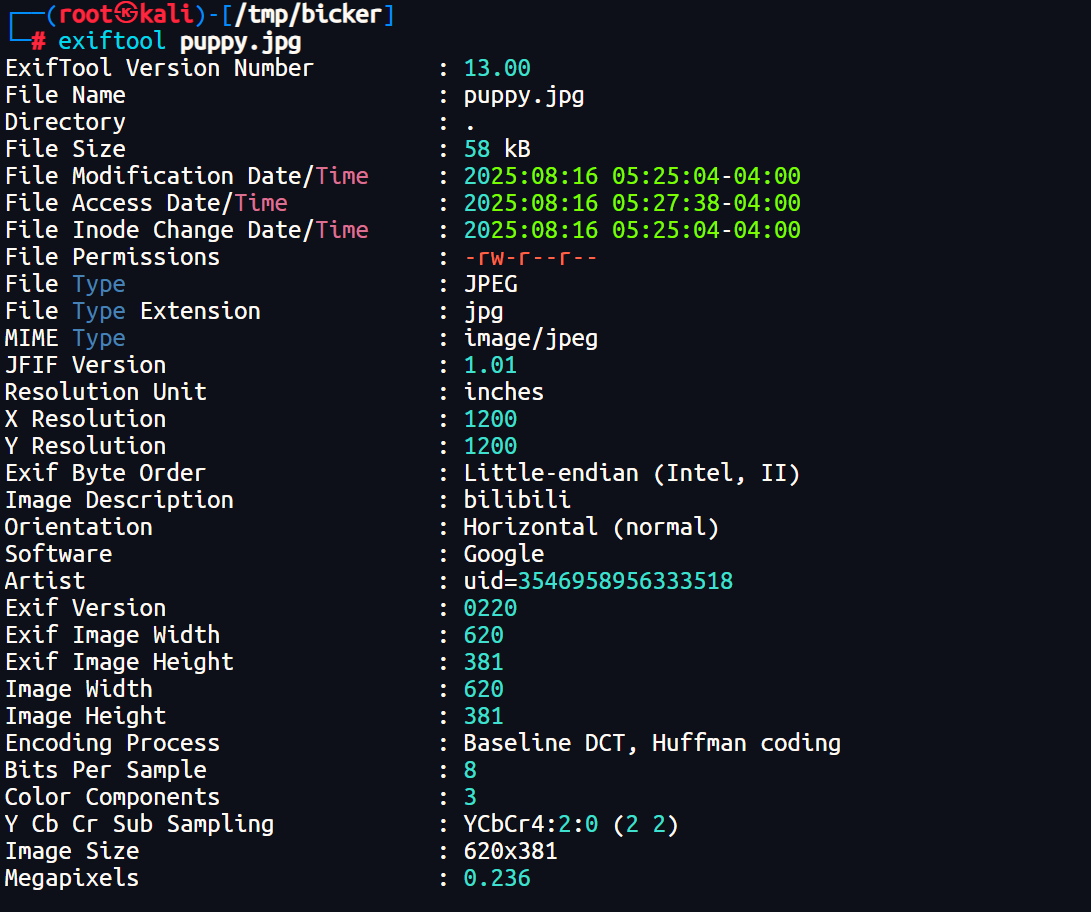Image resolution: width=1091 pixels, height=912 pixels.
Task: Click the JFIF Version value 1.01
Action: [490, 365]
